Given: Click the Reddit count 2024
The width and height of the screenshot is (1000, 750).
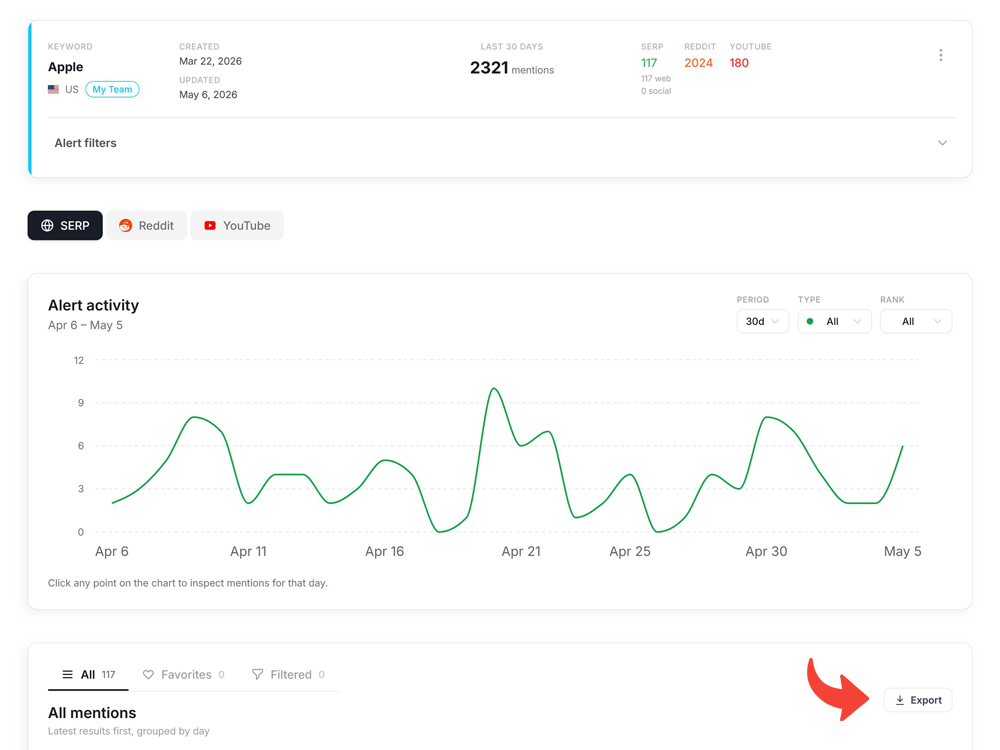Looking at the screenshot, I should tap(698, 63).
